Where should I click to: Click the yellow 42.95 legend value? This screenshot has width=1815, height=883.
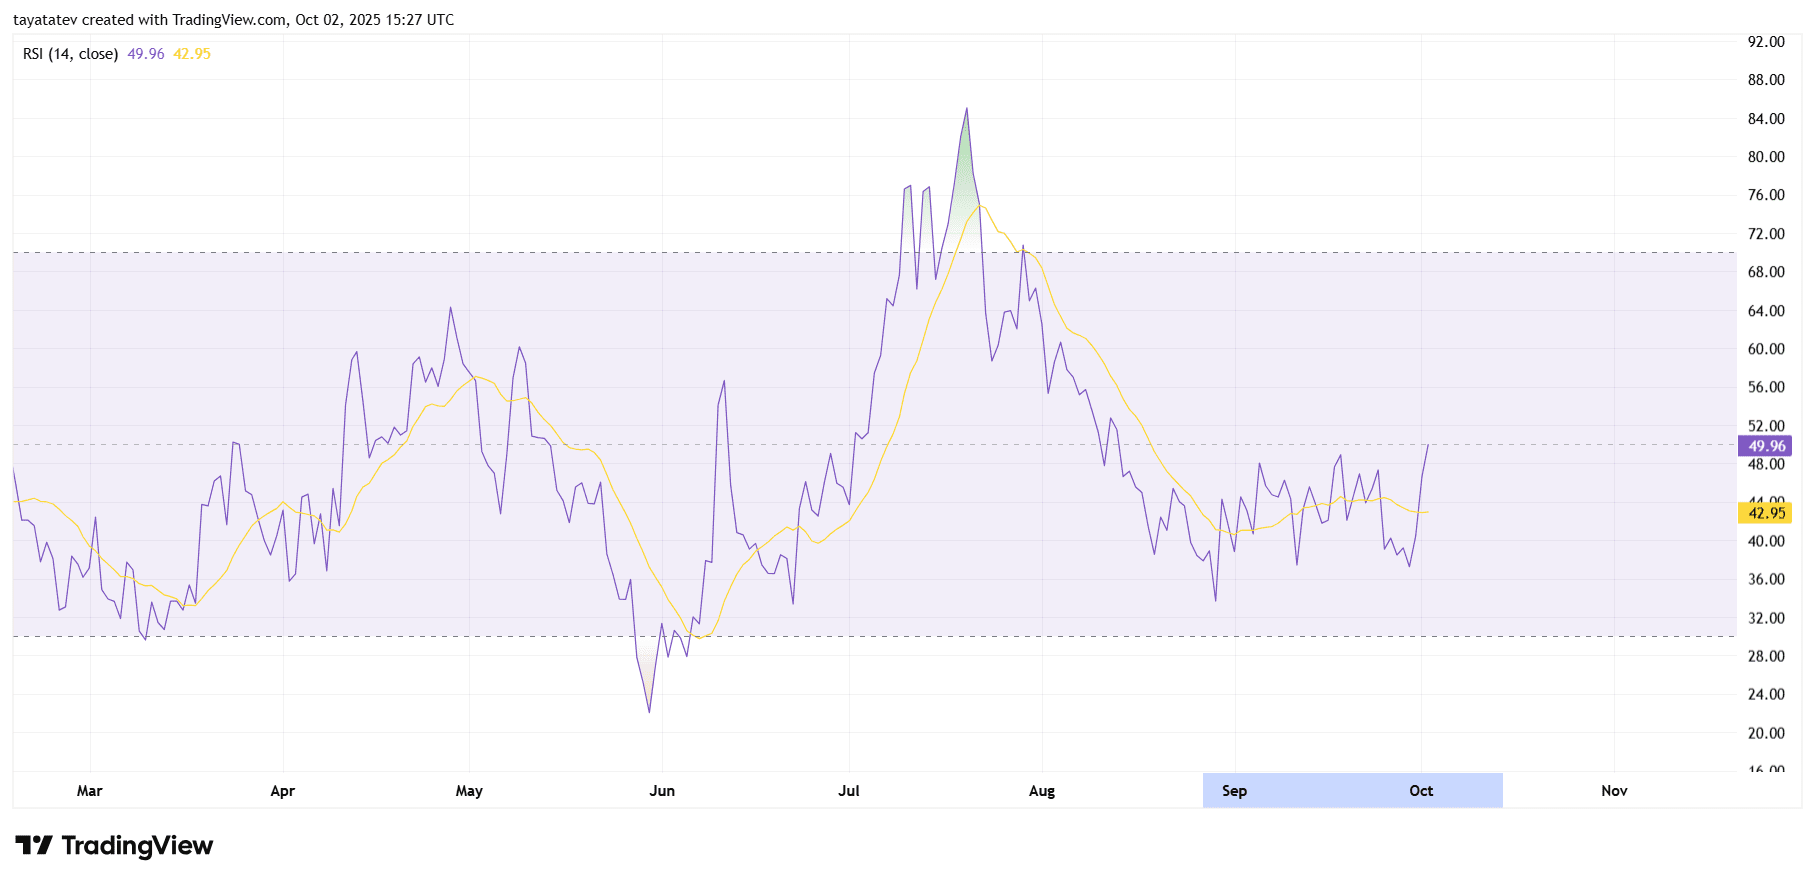point(192,54)
